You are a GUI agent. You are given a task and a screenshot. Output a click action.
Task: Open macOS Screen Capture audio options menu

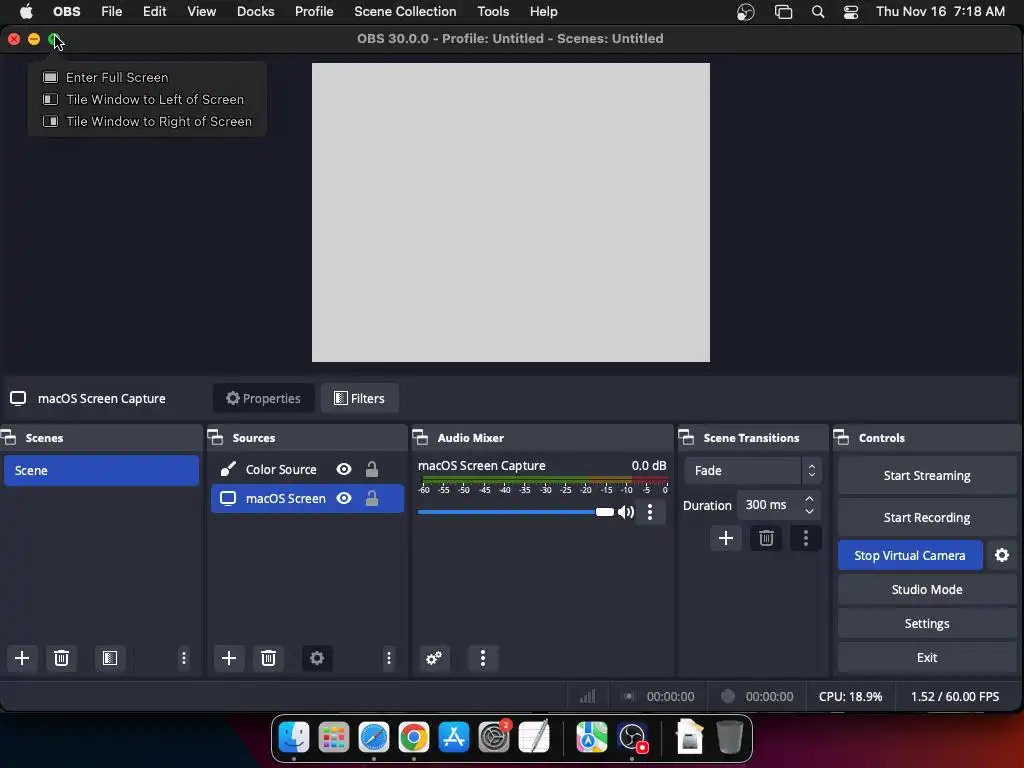pyautogui.click(x=650, y=512)
